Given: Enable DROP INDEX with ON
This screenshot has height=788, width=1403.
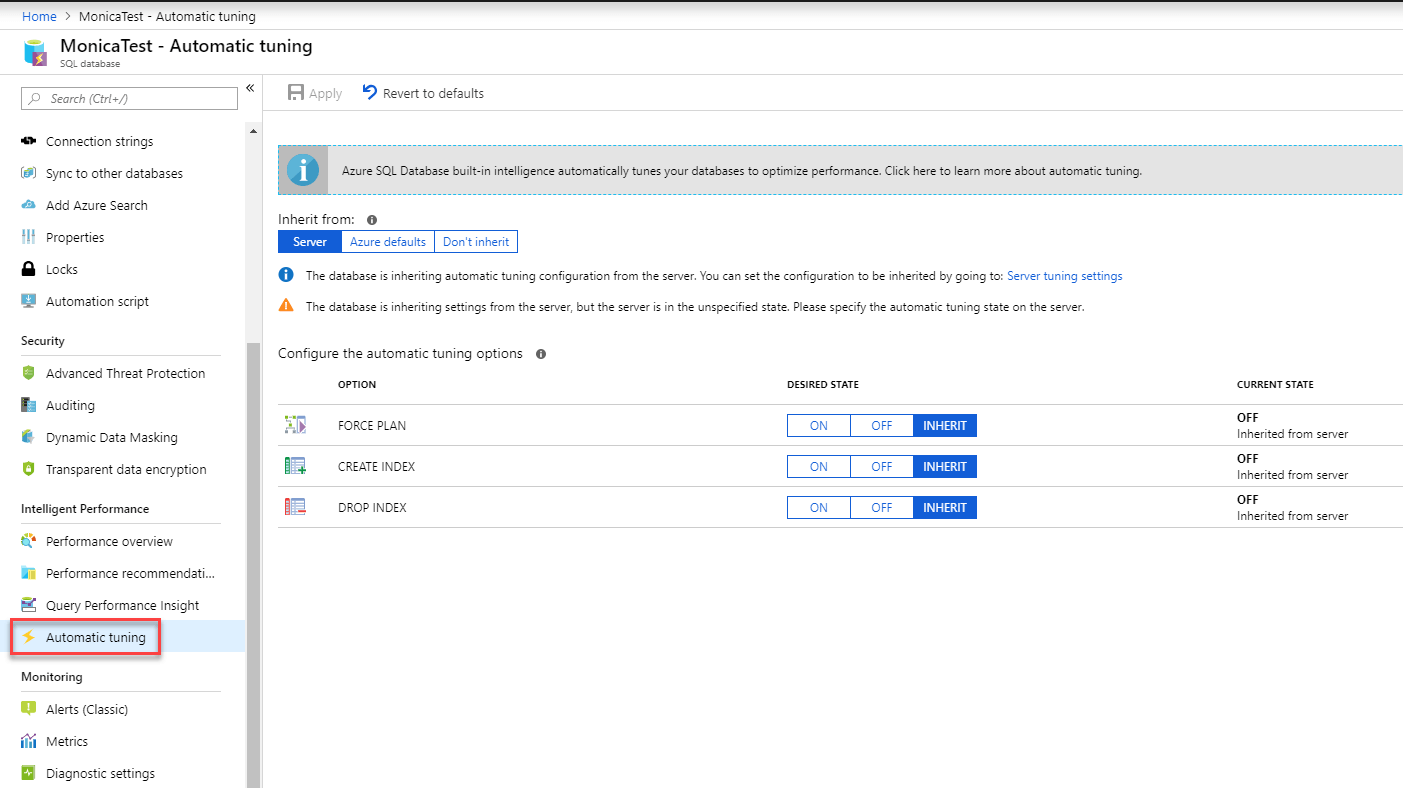Looking at the screenshot, I should (x=819, y=507).
